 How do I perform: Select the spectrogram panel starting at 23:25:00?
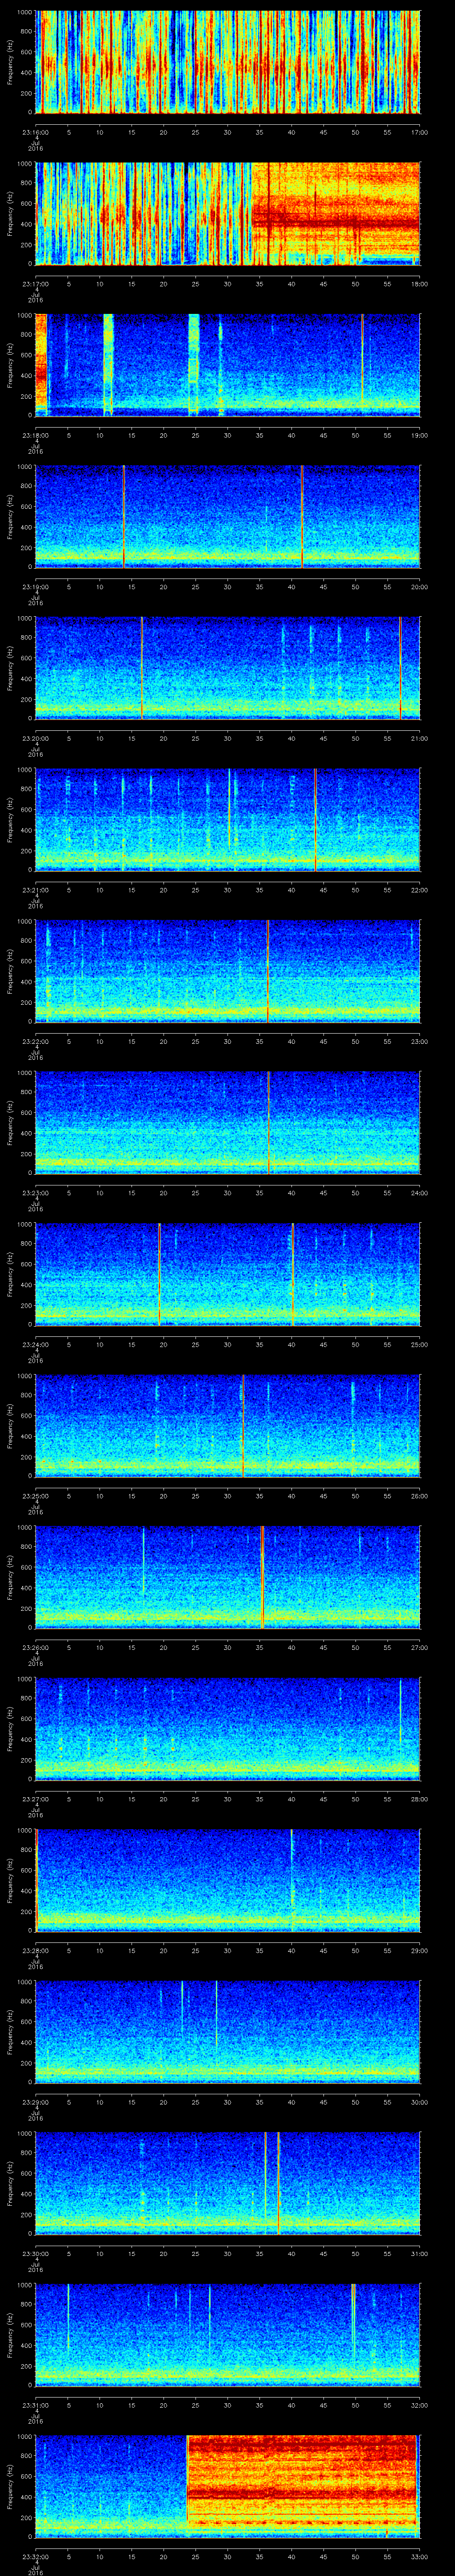(227, 1427)
